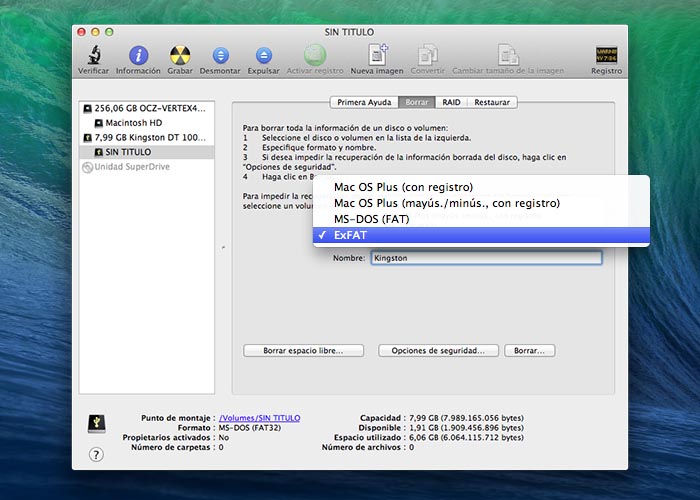The width and height of the screenshot is (700, 500).
Task: Click the Verificar microscope icon
Action: tap(94, 55)
